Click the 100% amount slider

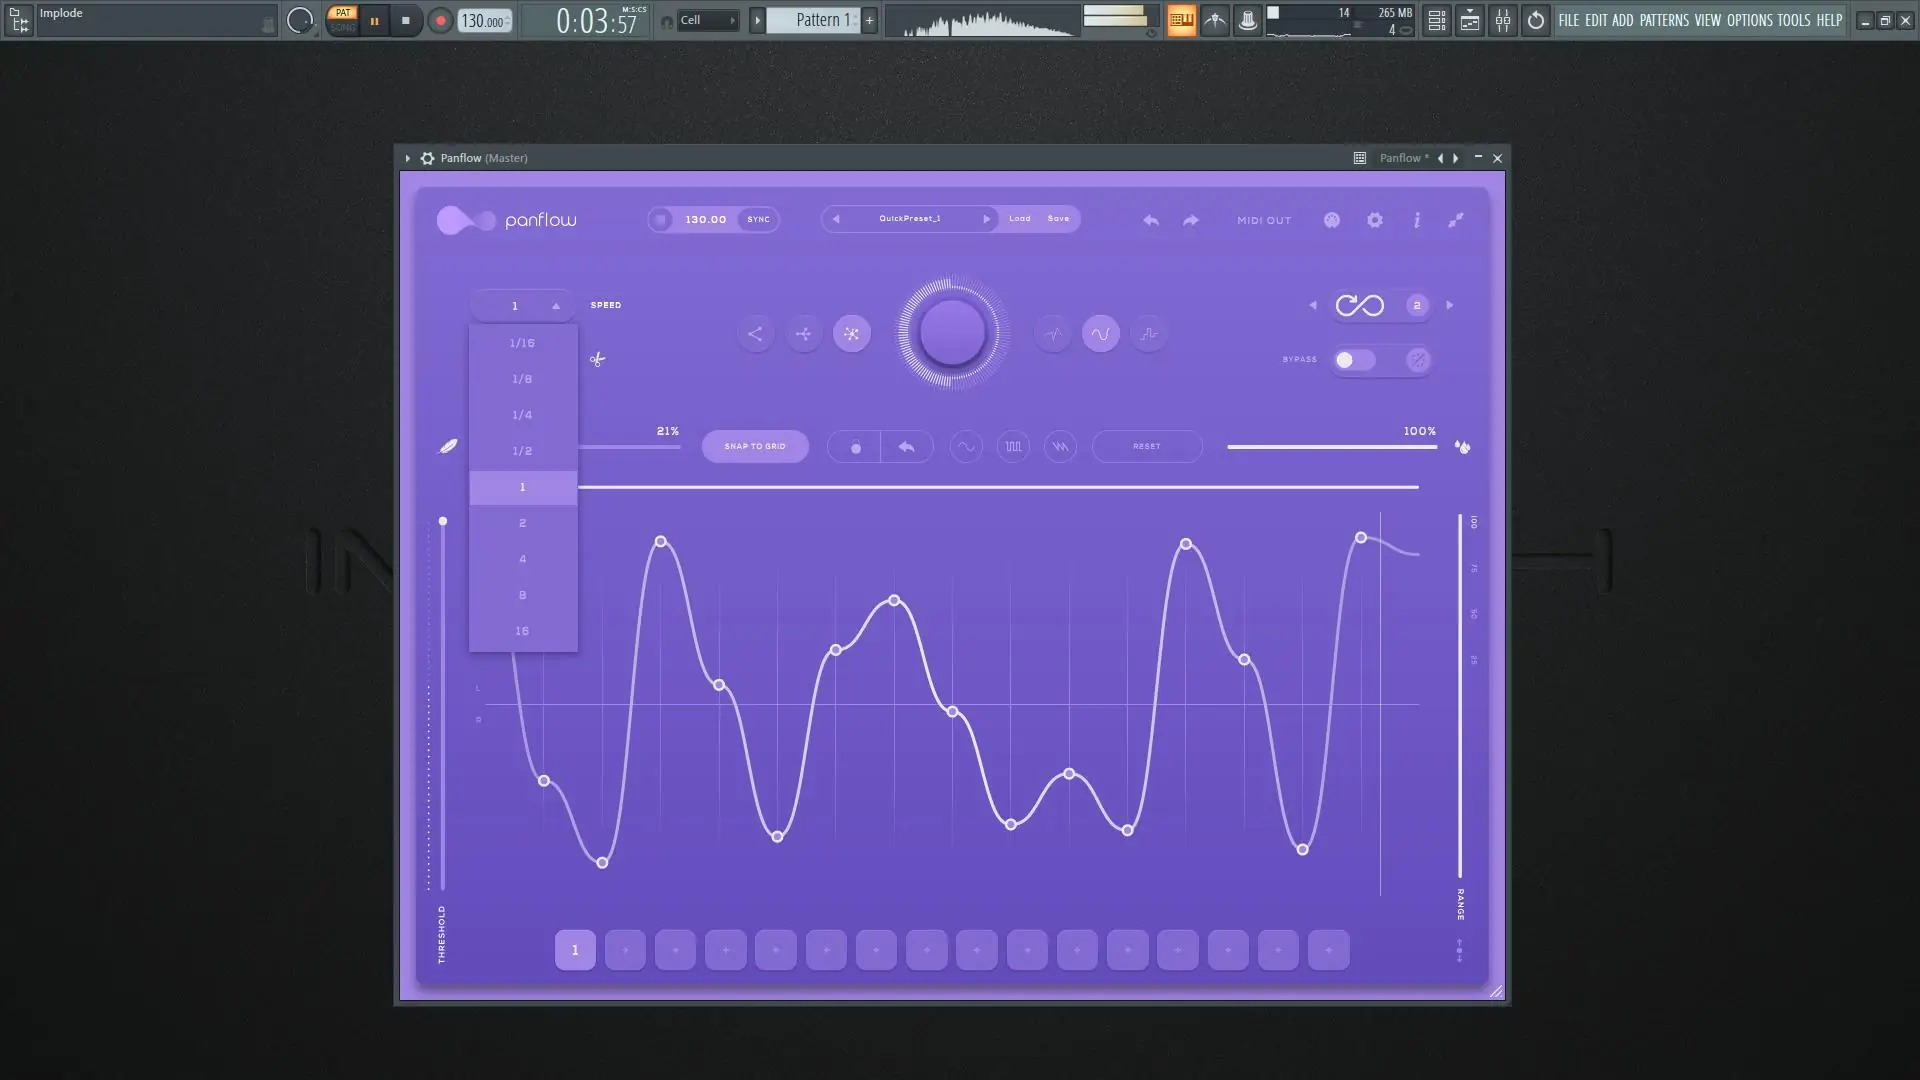pyautogui.click(x=1331, y=447)
